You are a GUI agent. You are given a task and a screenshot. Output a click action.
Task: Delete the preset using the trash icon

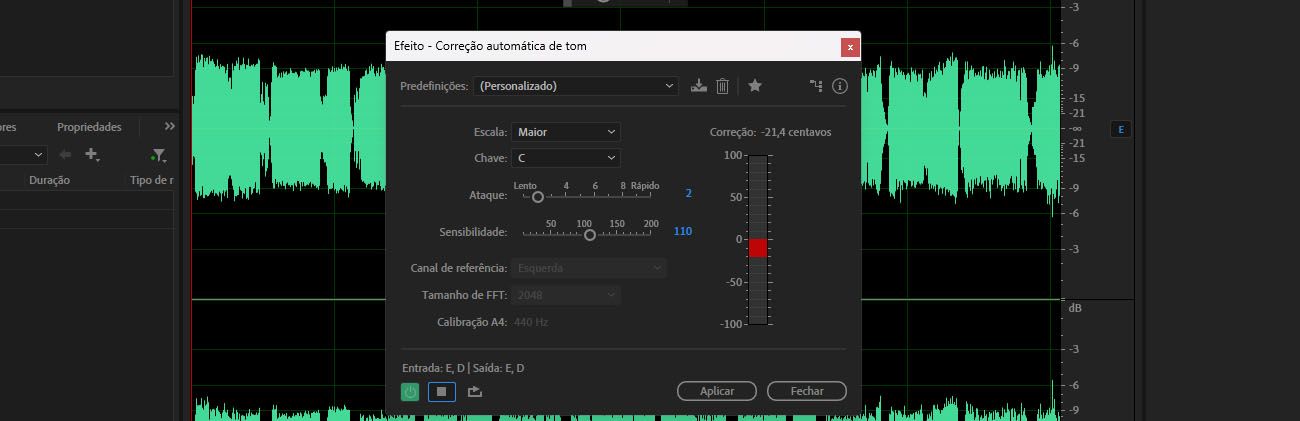[x=723, y=86]
